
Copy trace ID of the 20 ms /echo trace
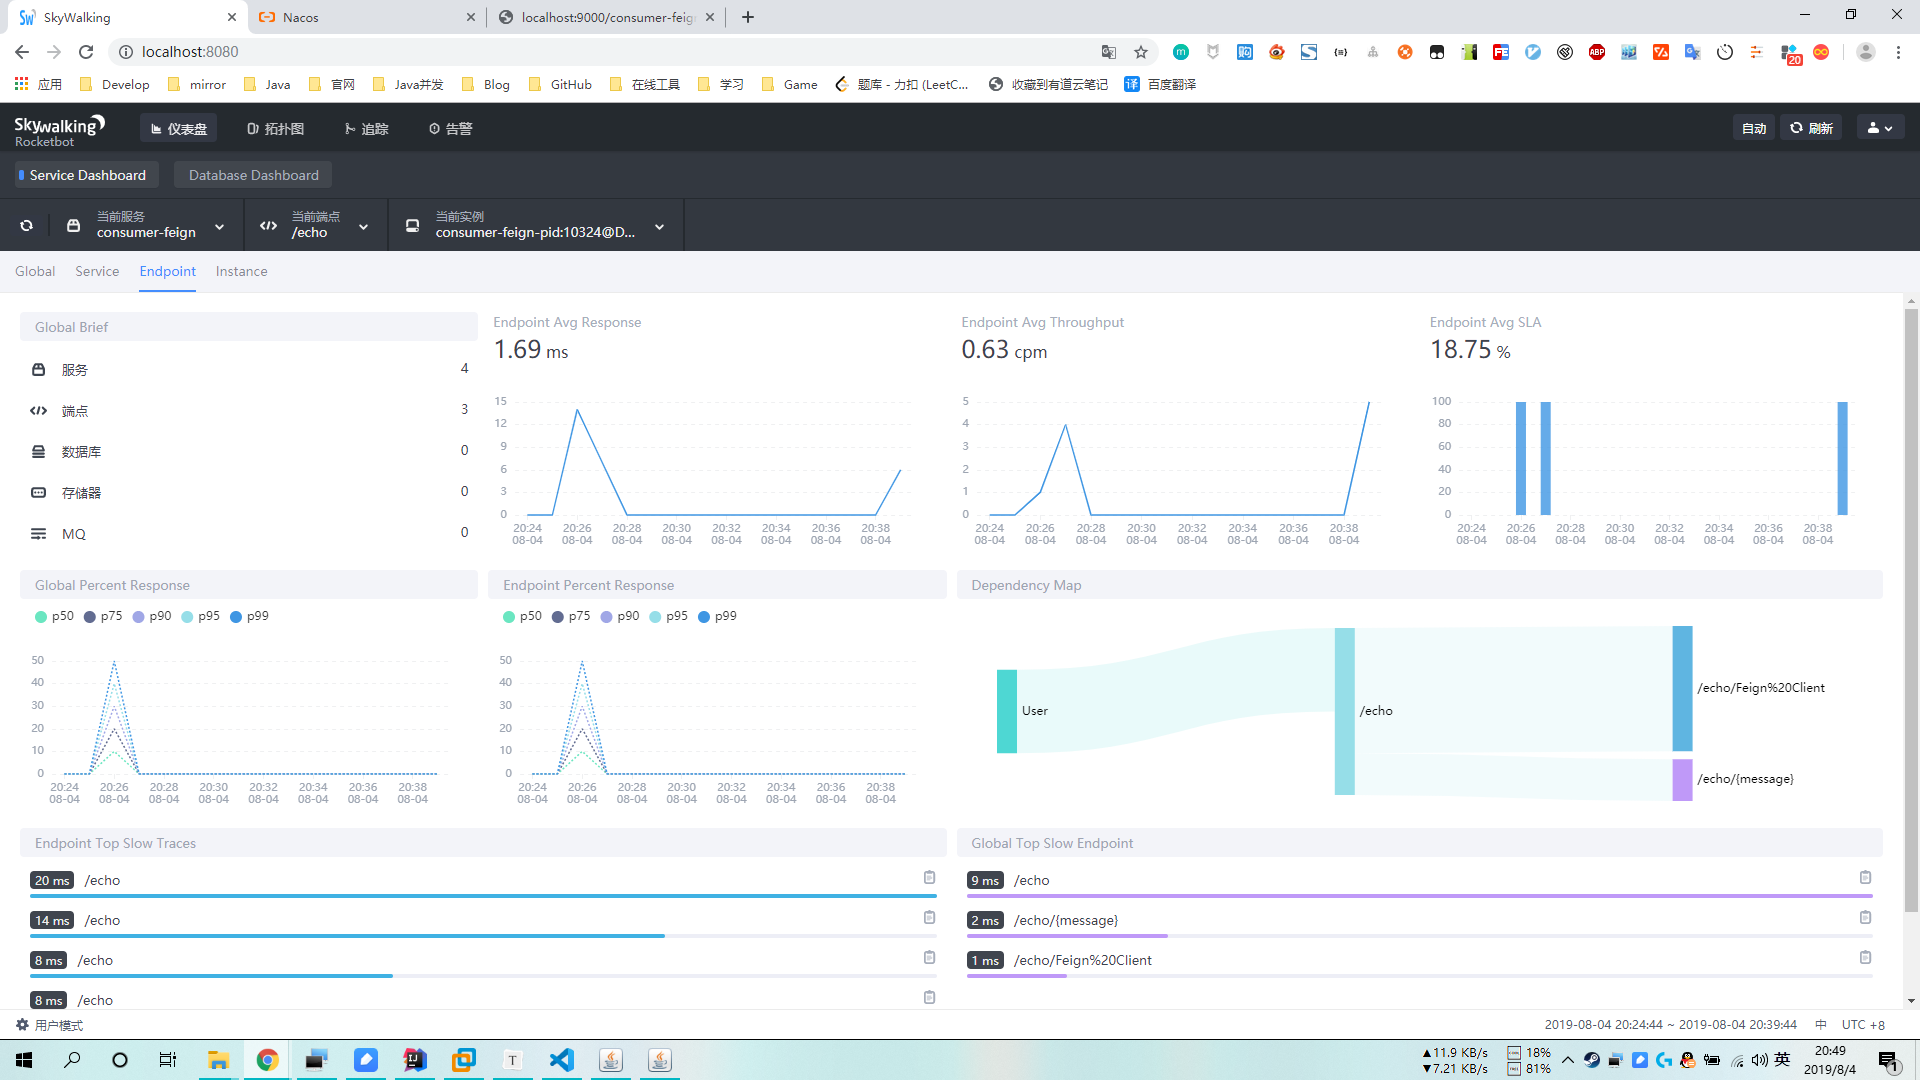929,878
